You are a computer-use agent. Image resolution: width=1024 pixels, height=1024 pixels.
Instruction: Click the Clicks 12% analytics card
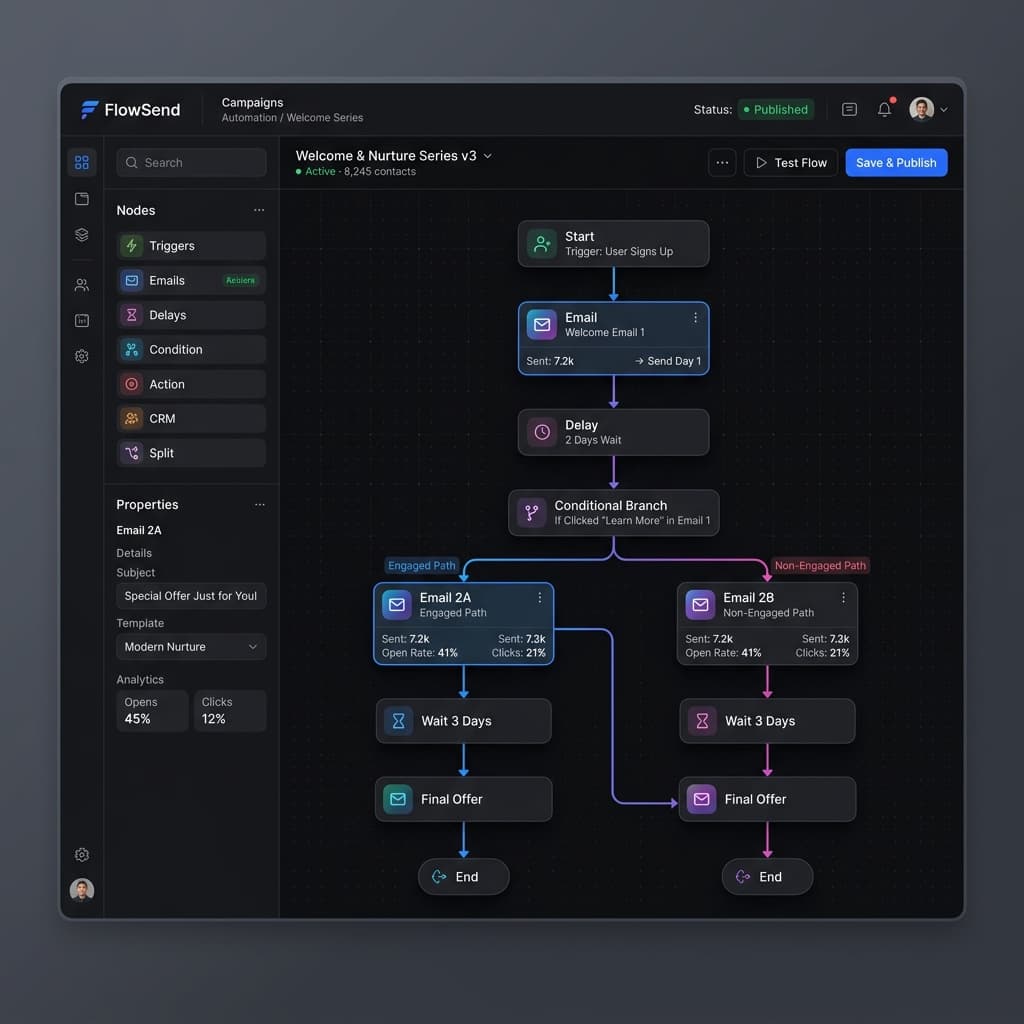pyautogui.click(x=230, y=711)
